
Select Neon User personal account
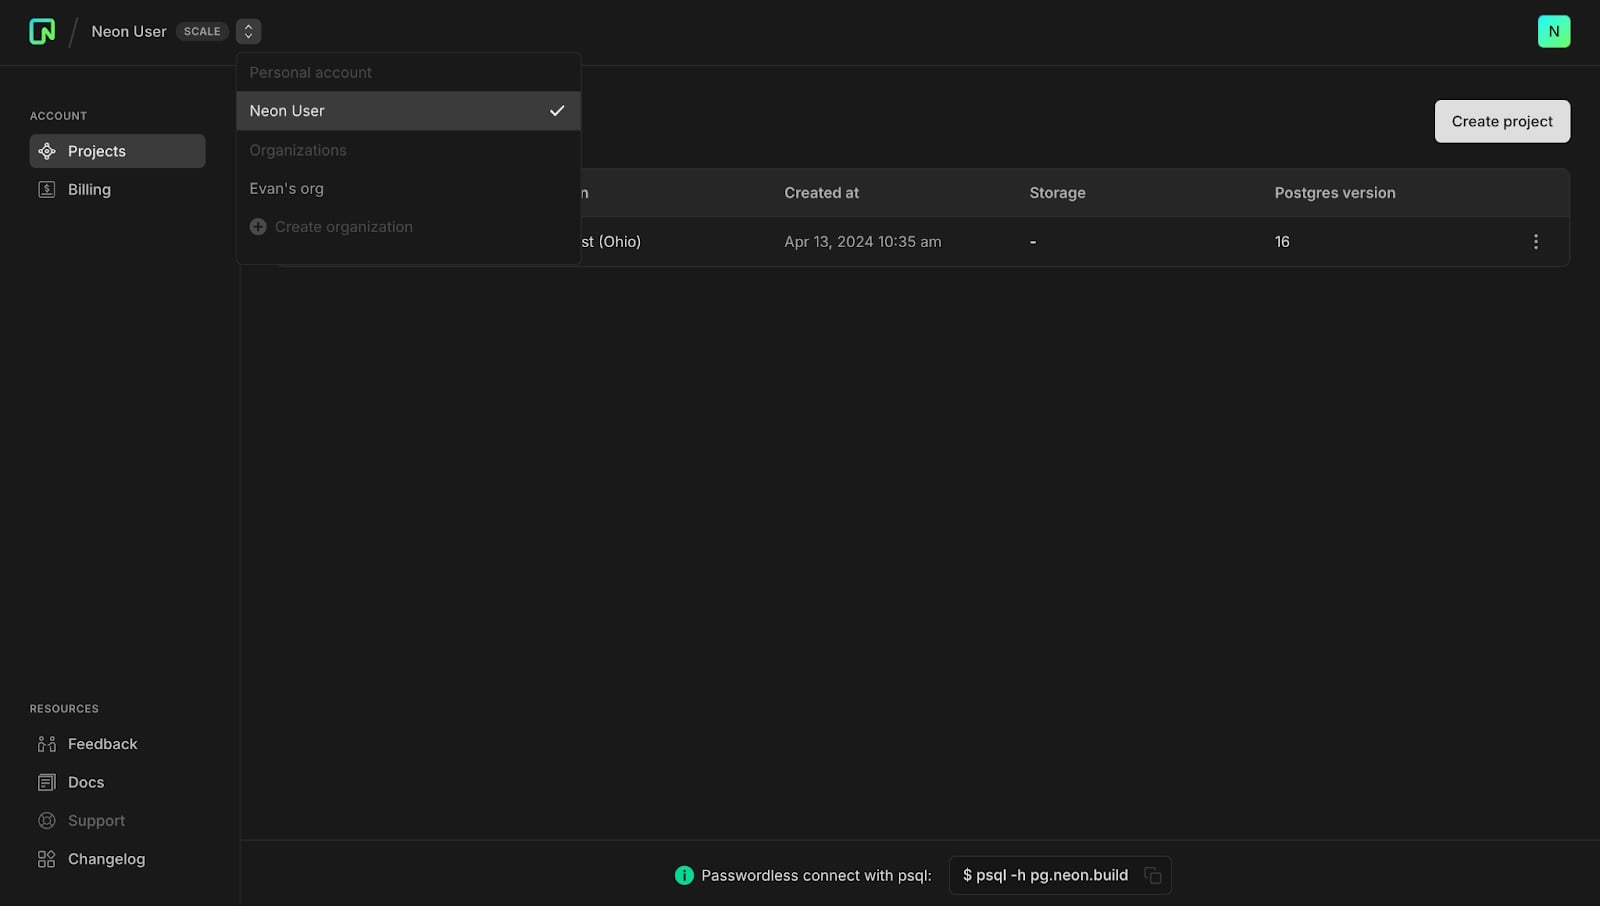pyautogui.click(x=287, y=111)
